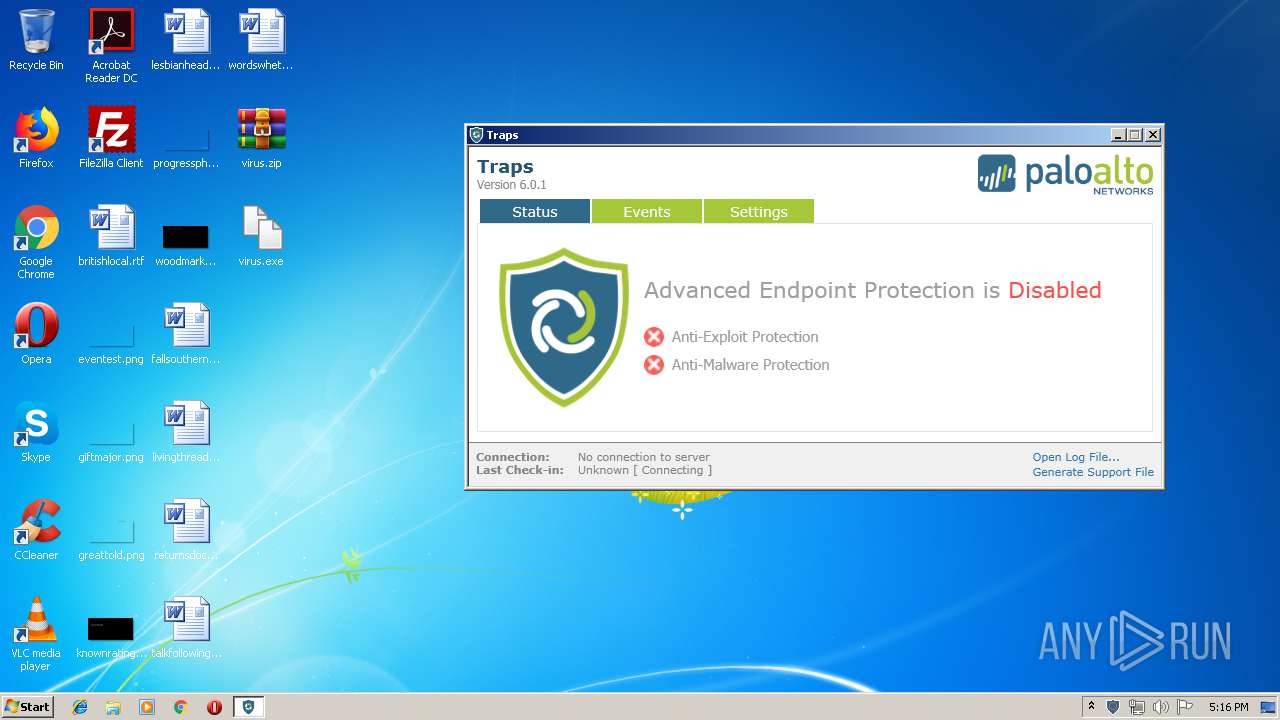Select the Recycle Bin desktop icon
Viewport: 1280px width, 720px height.
coord(36,40)
